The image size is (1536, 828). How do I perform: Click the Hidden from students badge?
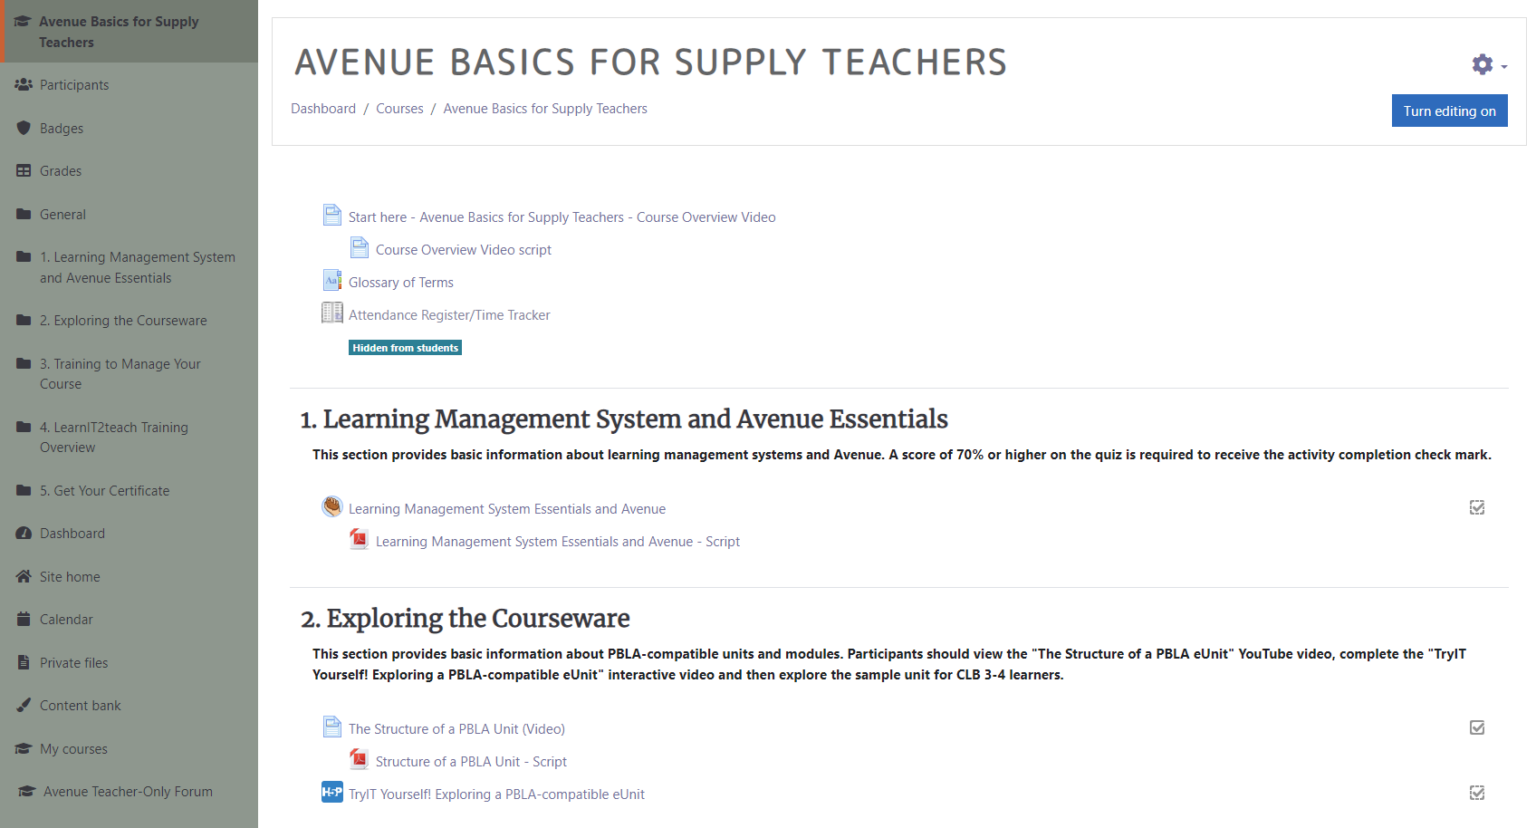(405, 348)
